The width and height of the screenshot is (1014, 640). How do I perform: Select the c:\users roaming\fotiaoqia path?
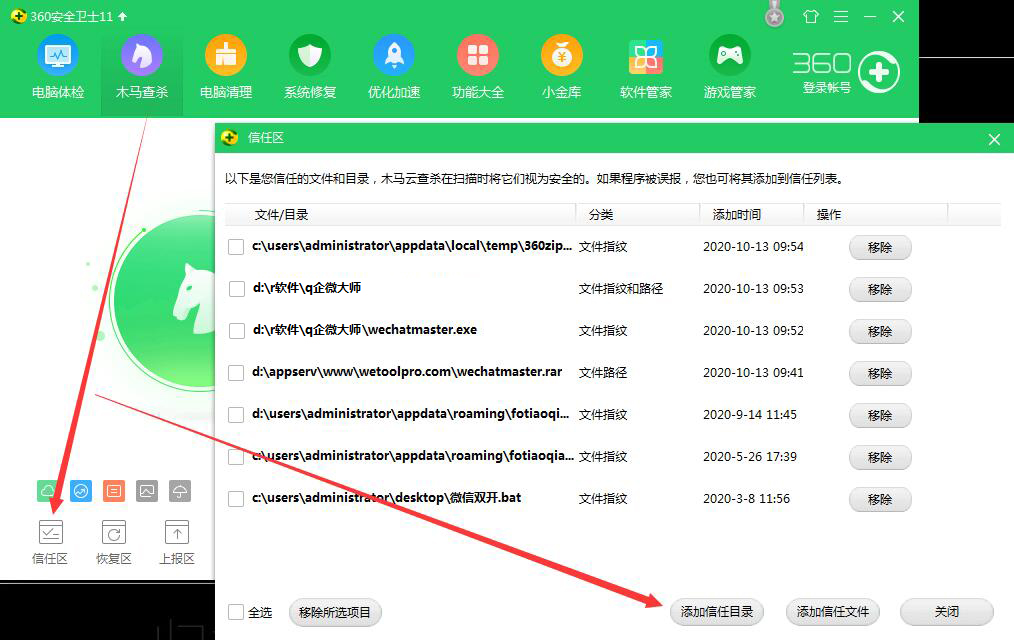coord(413,456)
